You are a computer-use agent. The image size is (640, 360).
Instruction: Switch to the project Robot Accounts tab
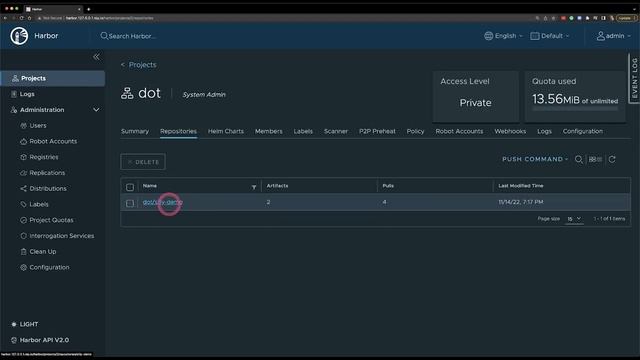459,131
